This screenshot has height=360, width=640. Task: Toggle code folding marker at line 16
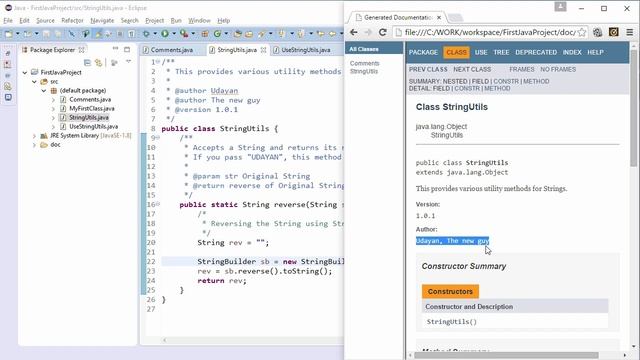(158, 204)
